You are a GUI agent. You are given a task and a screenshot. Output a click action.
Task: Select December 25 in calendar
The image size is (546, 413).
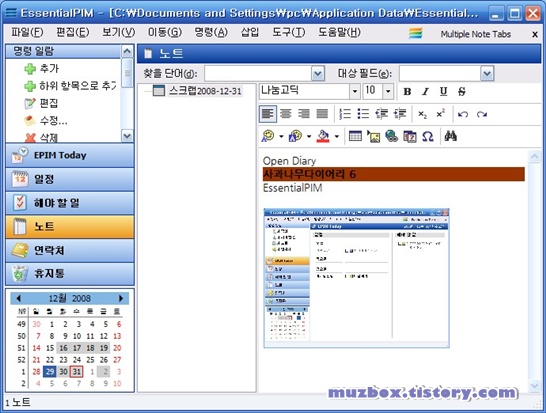point(90,360)
